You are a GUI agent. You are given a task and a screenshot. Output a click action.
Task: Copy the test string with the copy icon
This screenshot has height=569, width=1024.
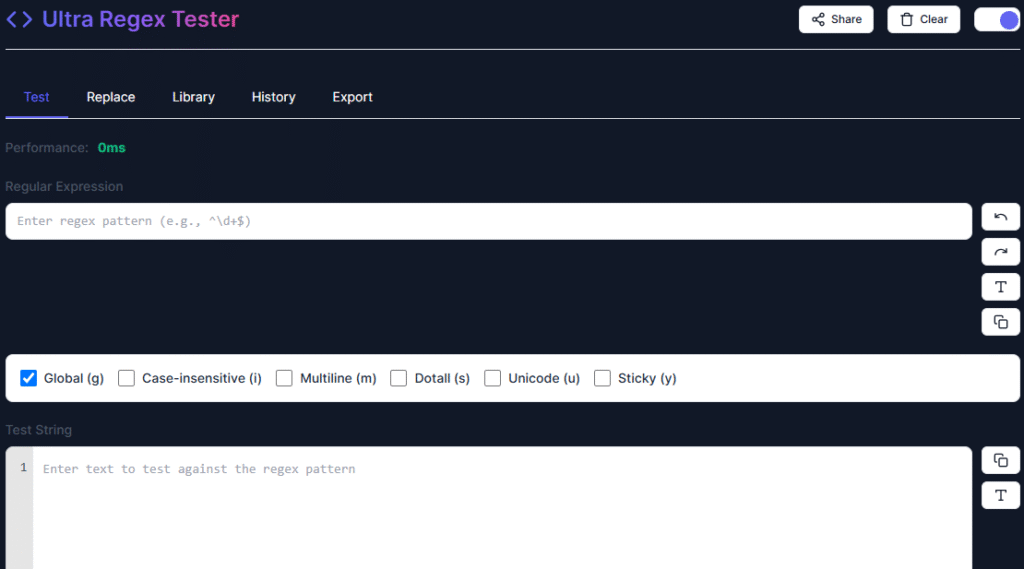pyautogui.click(x=1000, y=461)
